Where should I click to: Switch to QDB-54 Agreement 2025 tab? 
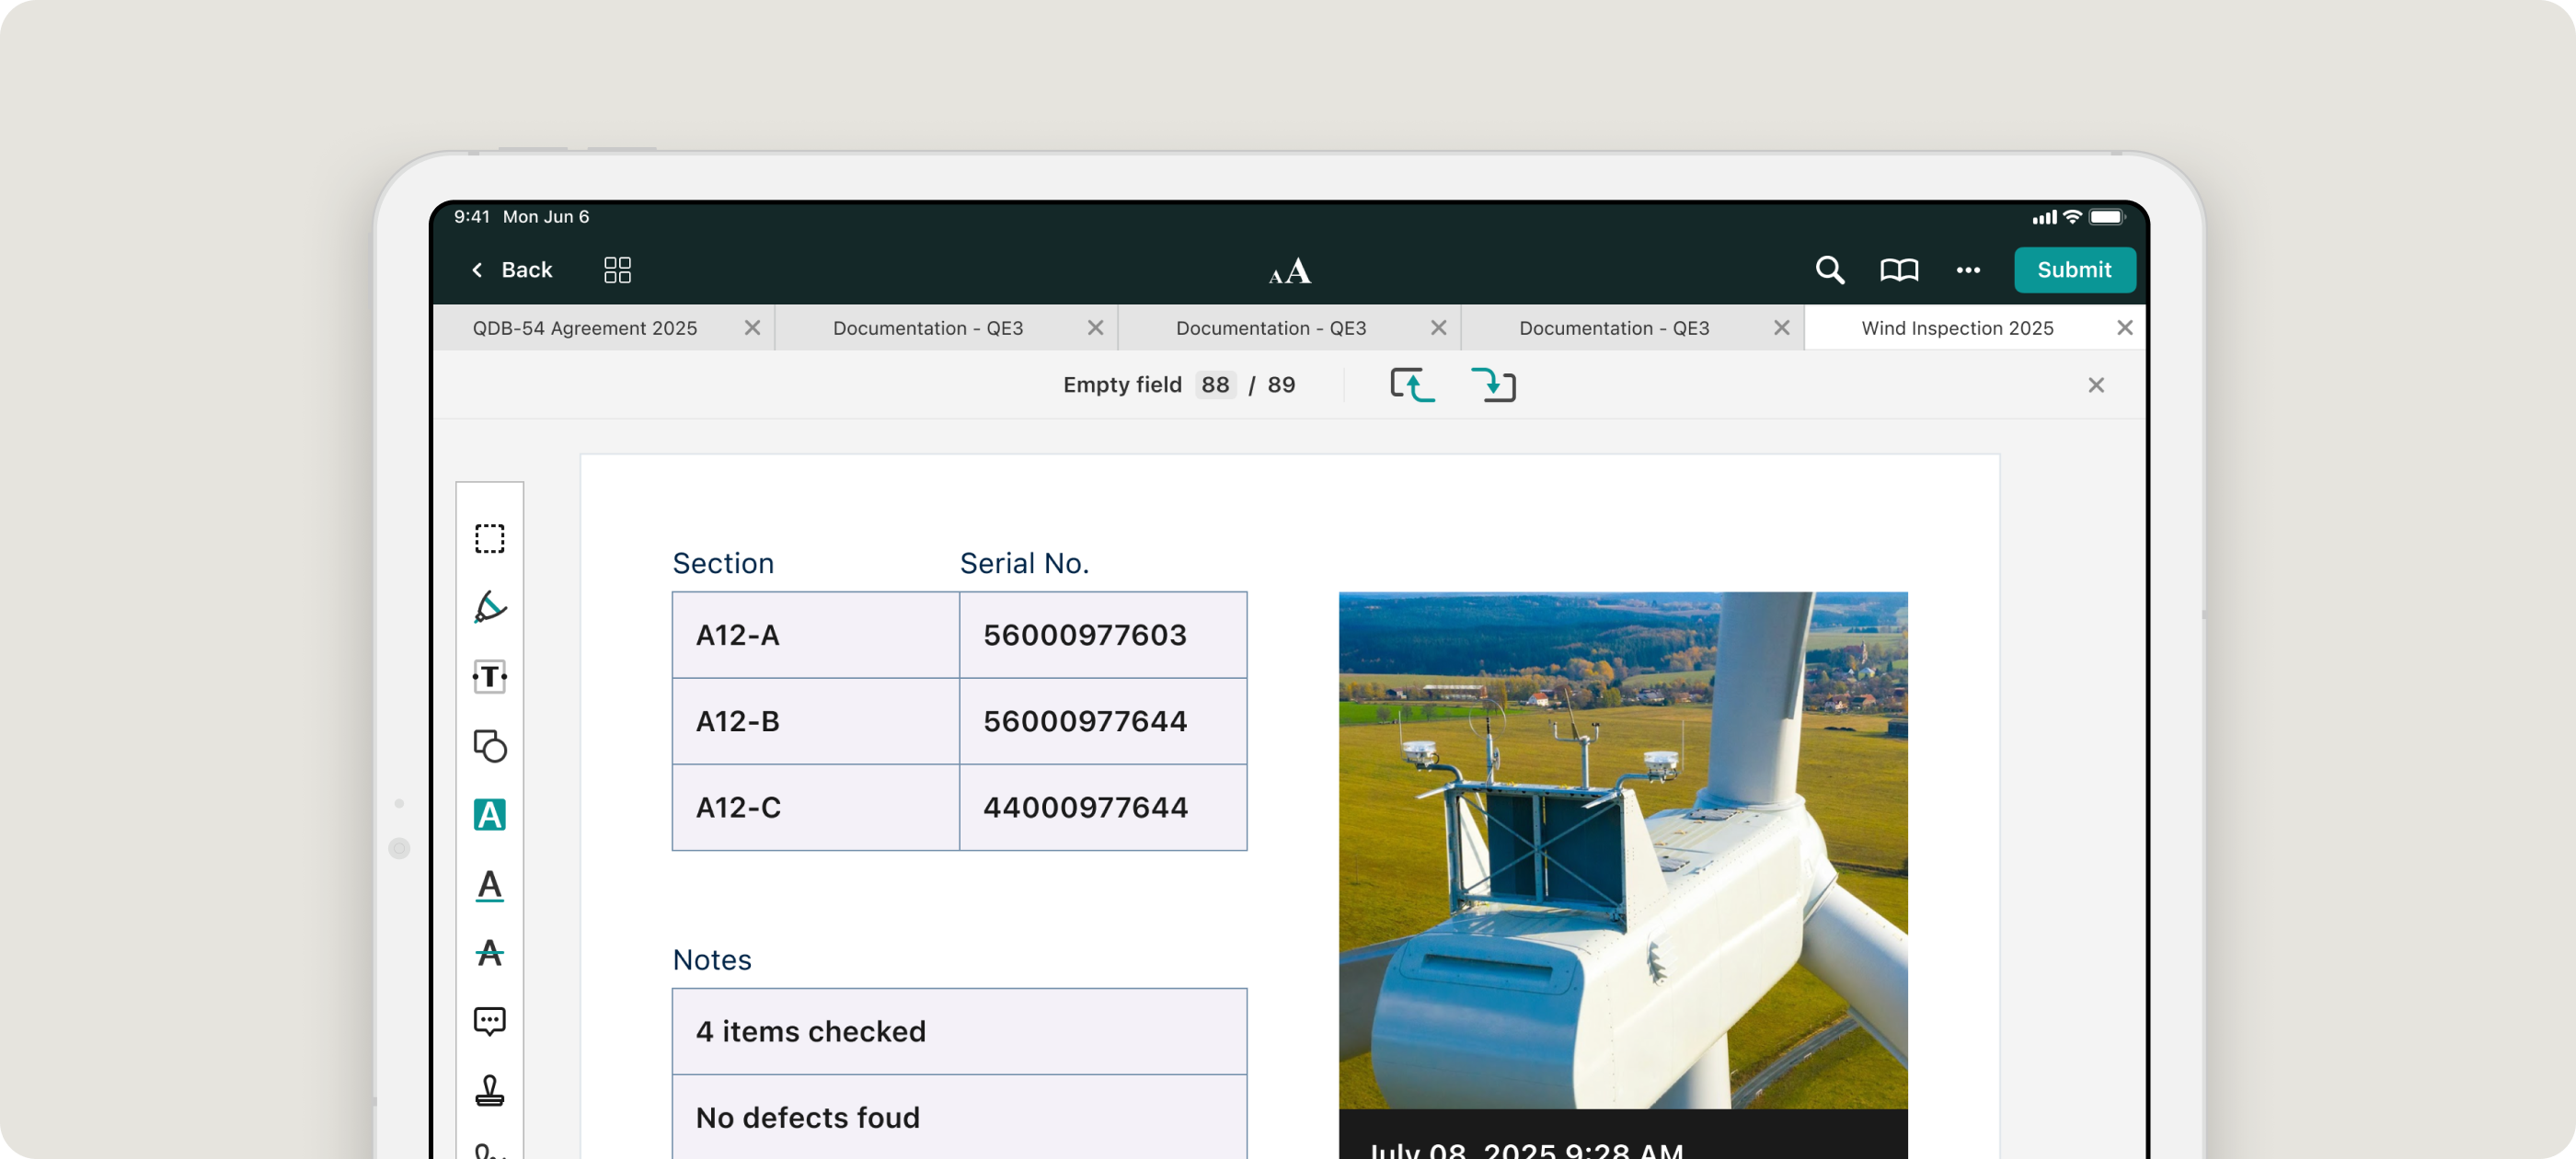coord(585,328)
